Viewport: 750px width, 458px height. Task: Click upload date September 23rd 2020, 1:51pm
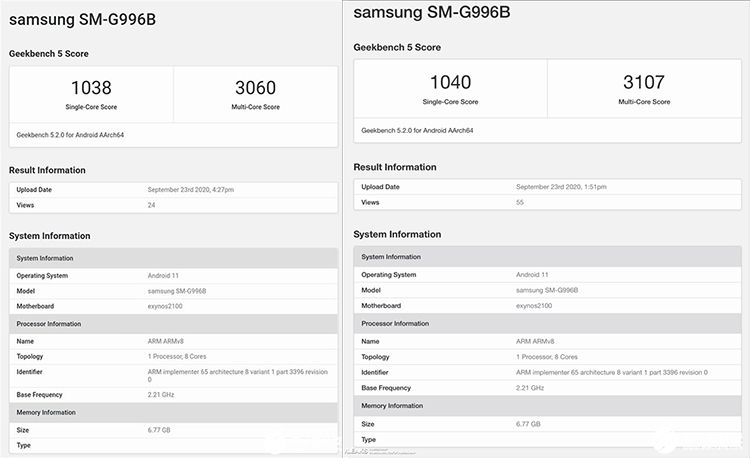click(x=561, y=187)
